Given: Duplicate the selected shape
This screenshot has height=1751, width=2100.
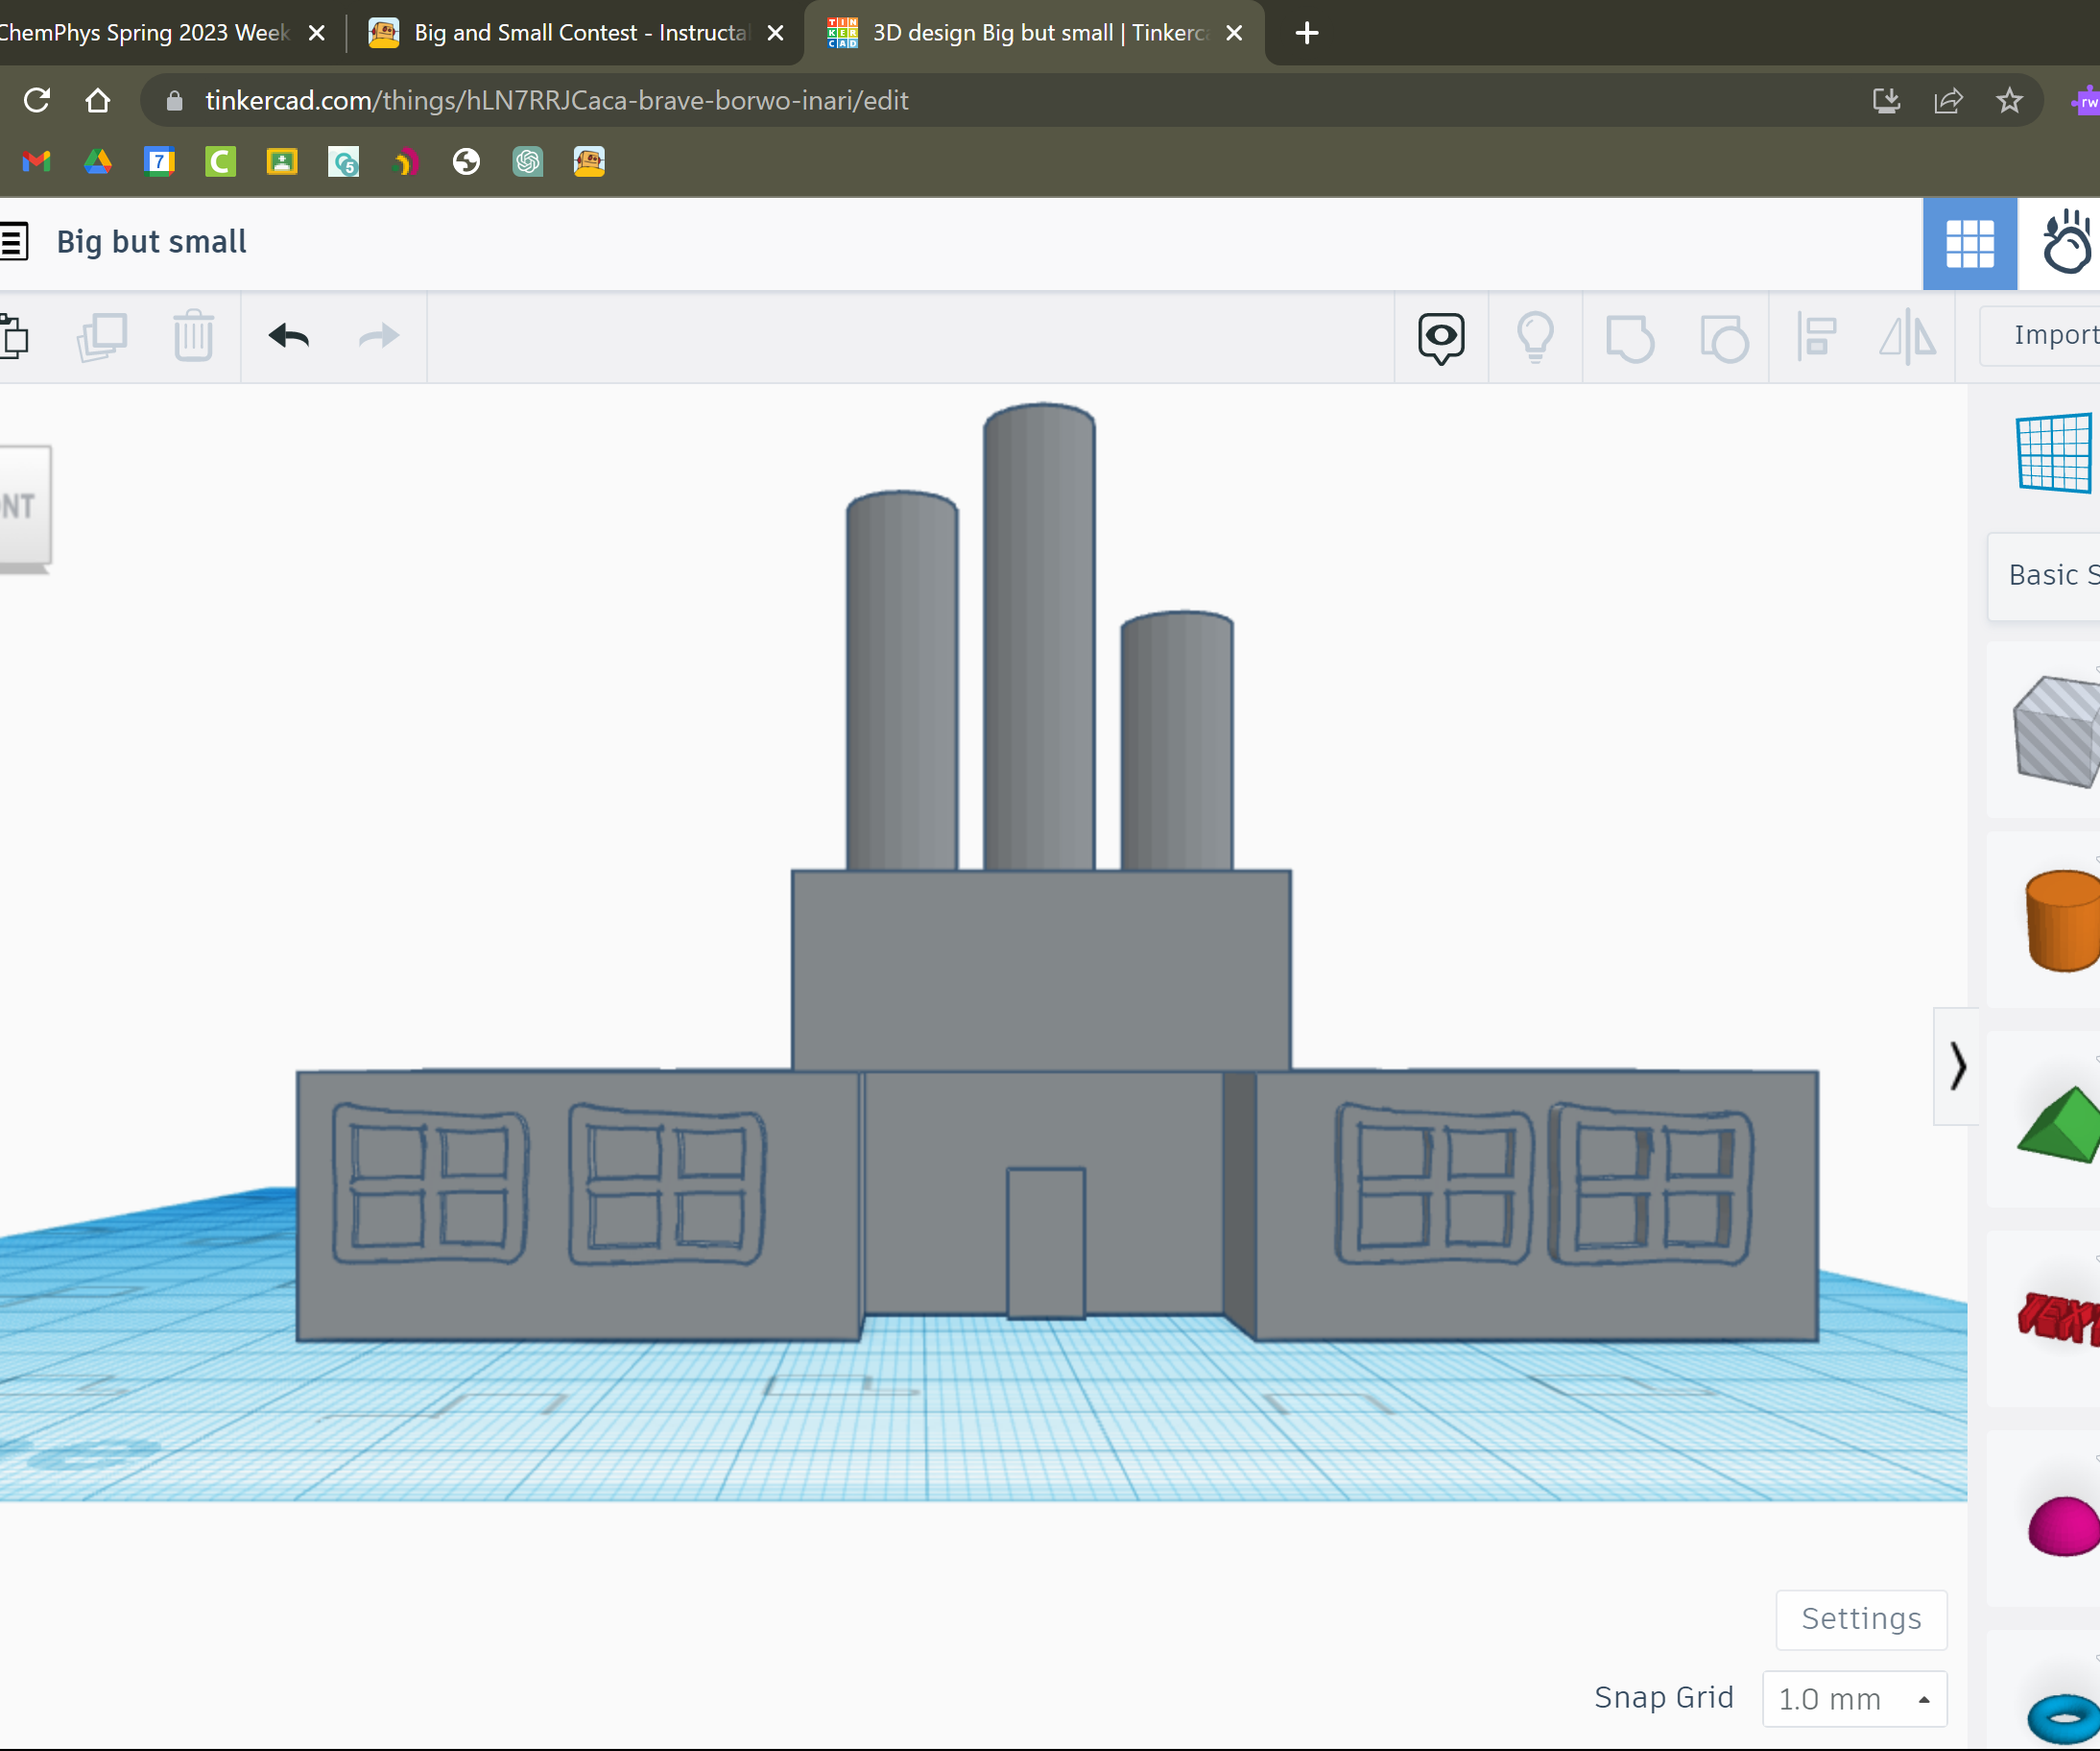Looking at the screenshot, I should [x=101, y=337].
